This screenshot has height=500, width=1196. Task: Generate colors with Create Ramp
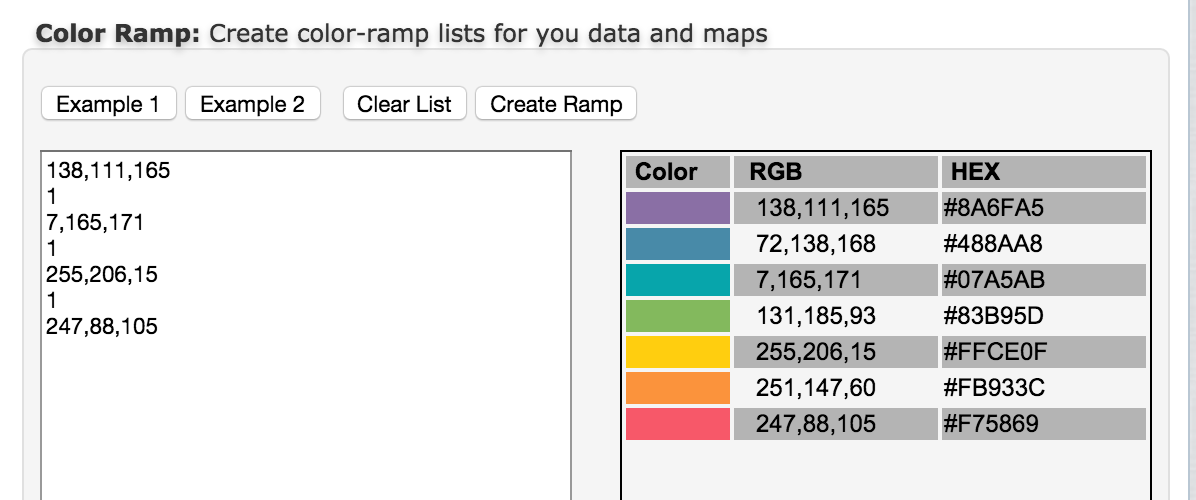click(x=556, y=104)
